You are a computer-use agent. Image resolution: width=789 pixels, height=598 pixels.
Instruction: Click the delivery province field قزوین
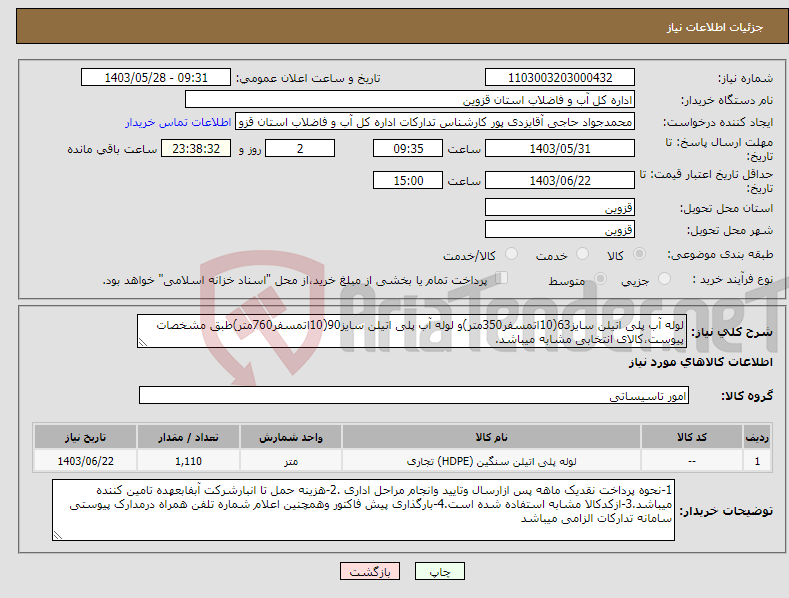pyautogui.click(x=560, y=207)
